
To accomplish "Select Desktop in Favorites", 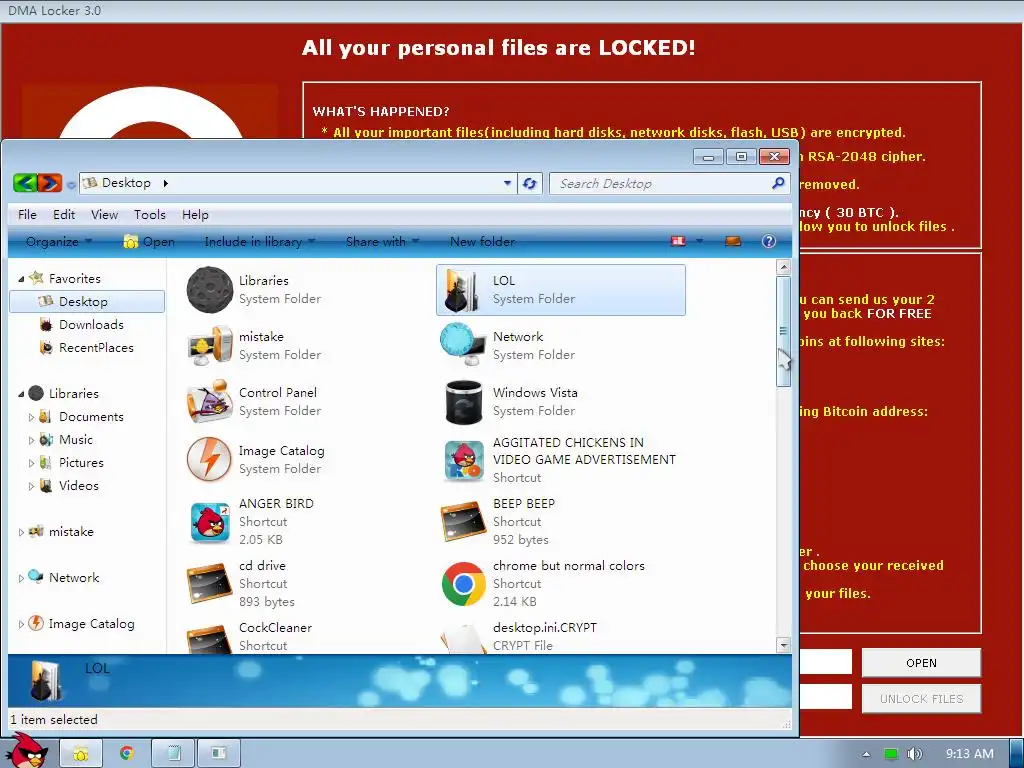I will coord(87,301).
